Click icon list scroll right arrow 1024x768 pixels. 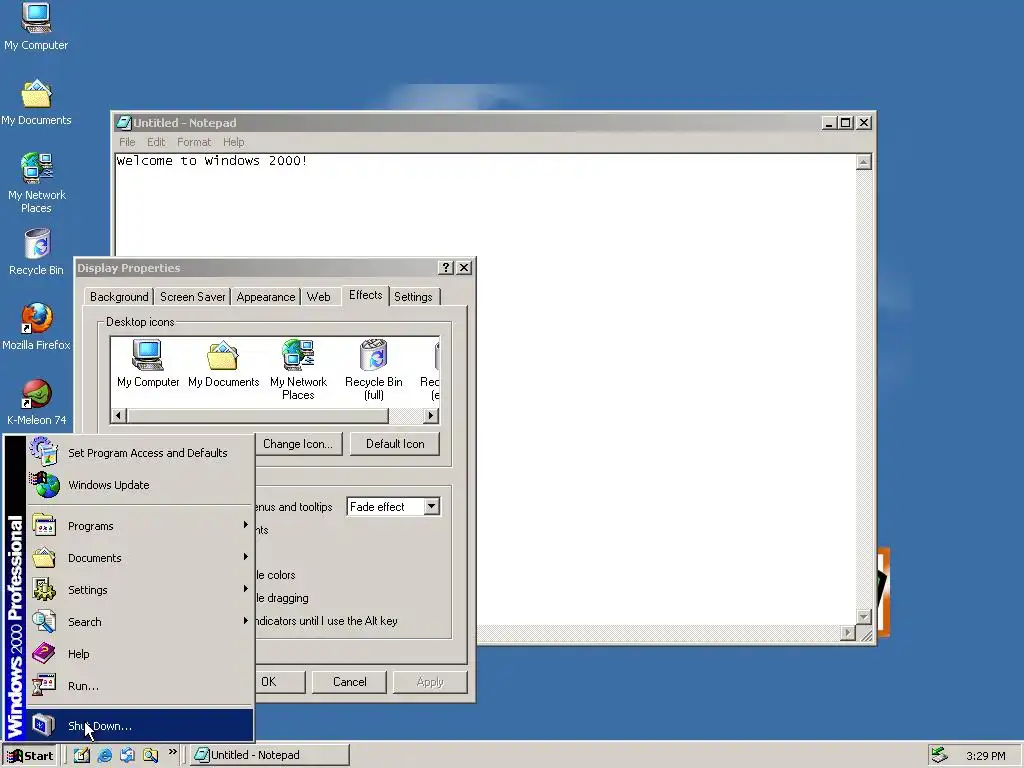(x=431, y=415)
